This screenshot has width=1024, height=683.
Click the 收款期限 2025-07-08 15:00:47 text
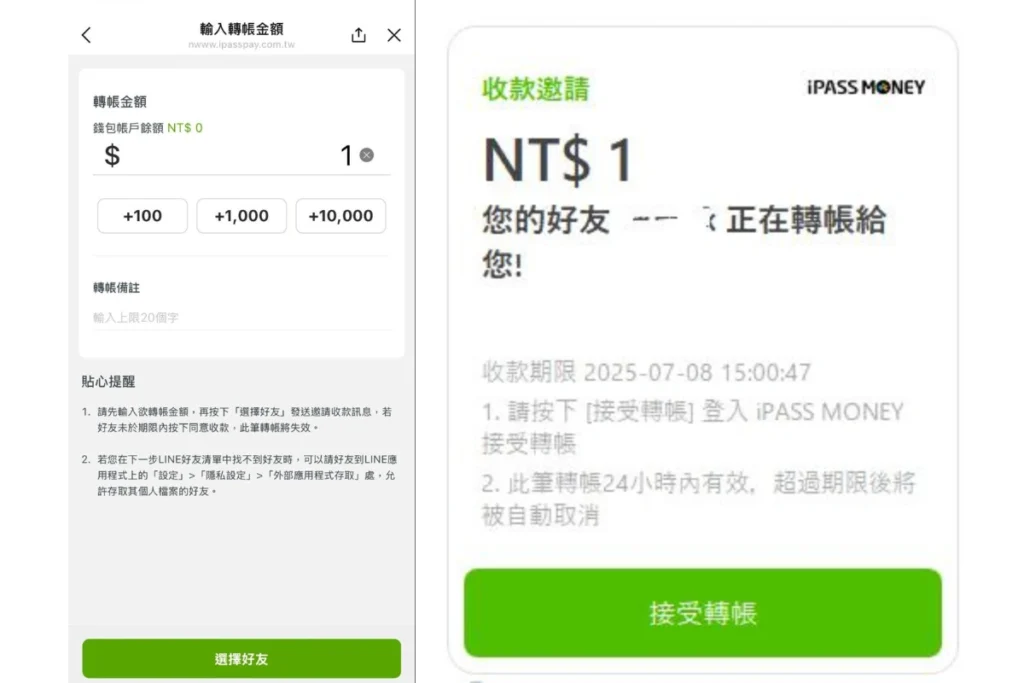coord(647,372)
